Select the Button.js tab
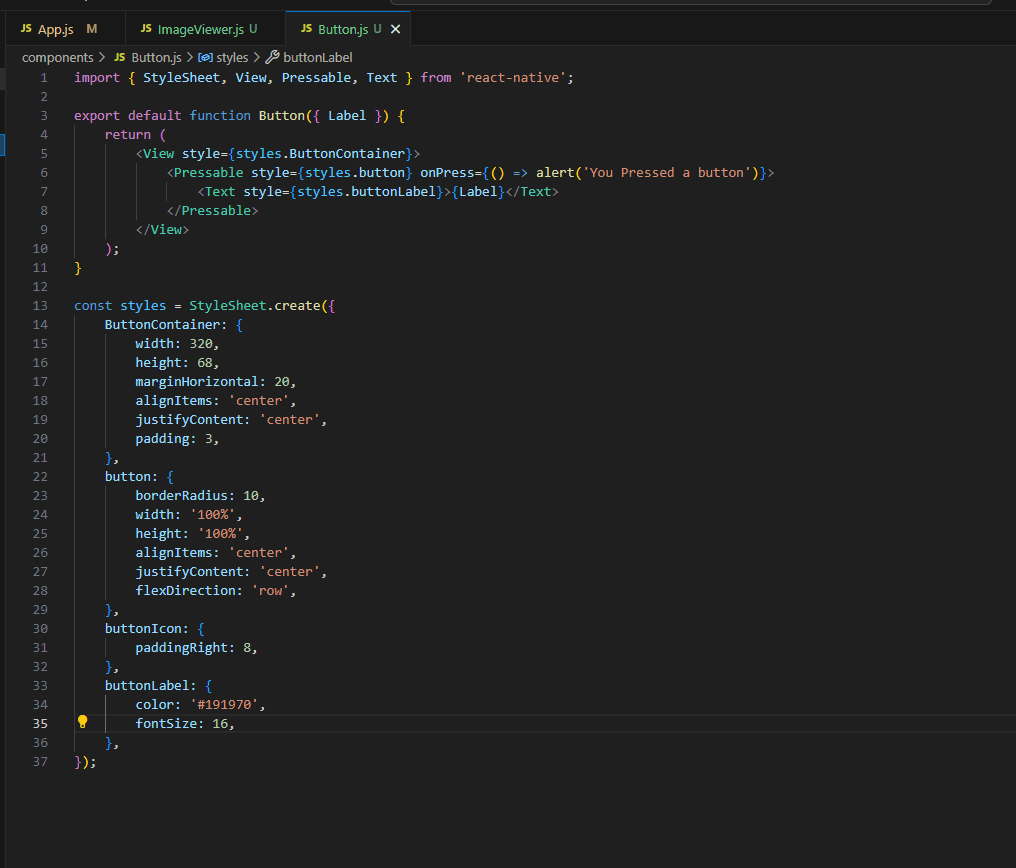Image resolution: width=1016 pixels, height=868 pixels. point(343,30)
